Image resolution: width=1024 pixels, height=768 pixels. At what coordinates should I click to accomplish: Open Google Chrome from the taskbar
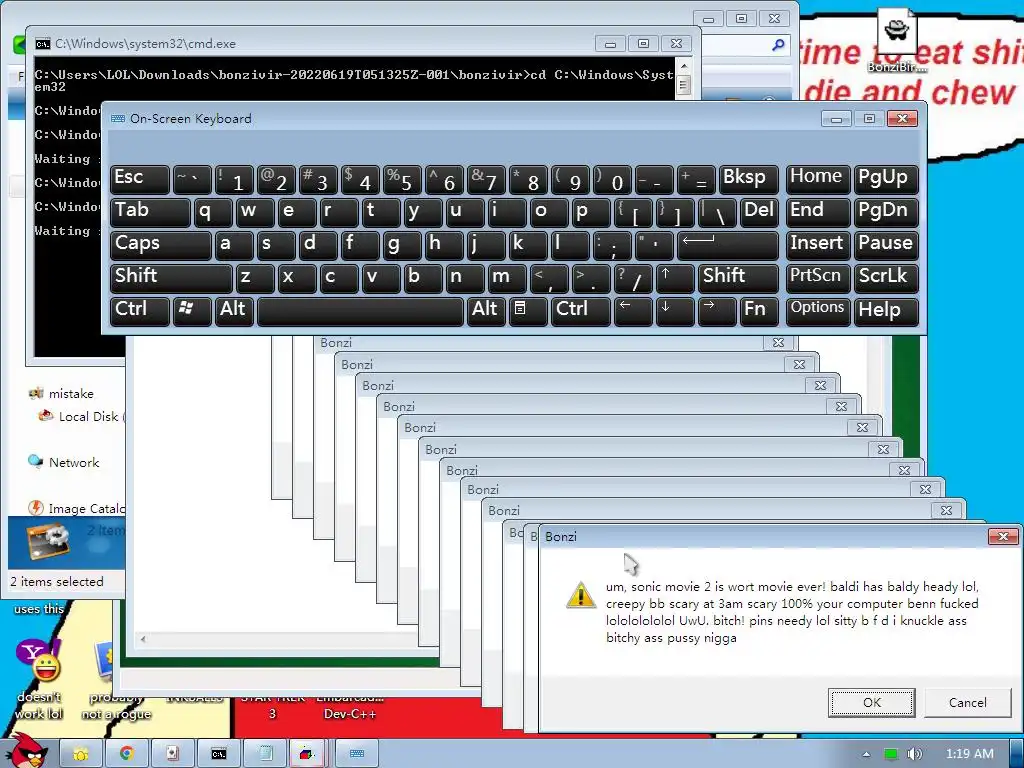coord(126,754)
